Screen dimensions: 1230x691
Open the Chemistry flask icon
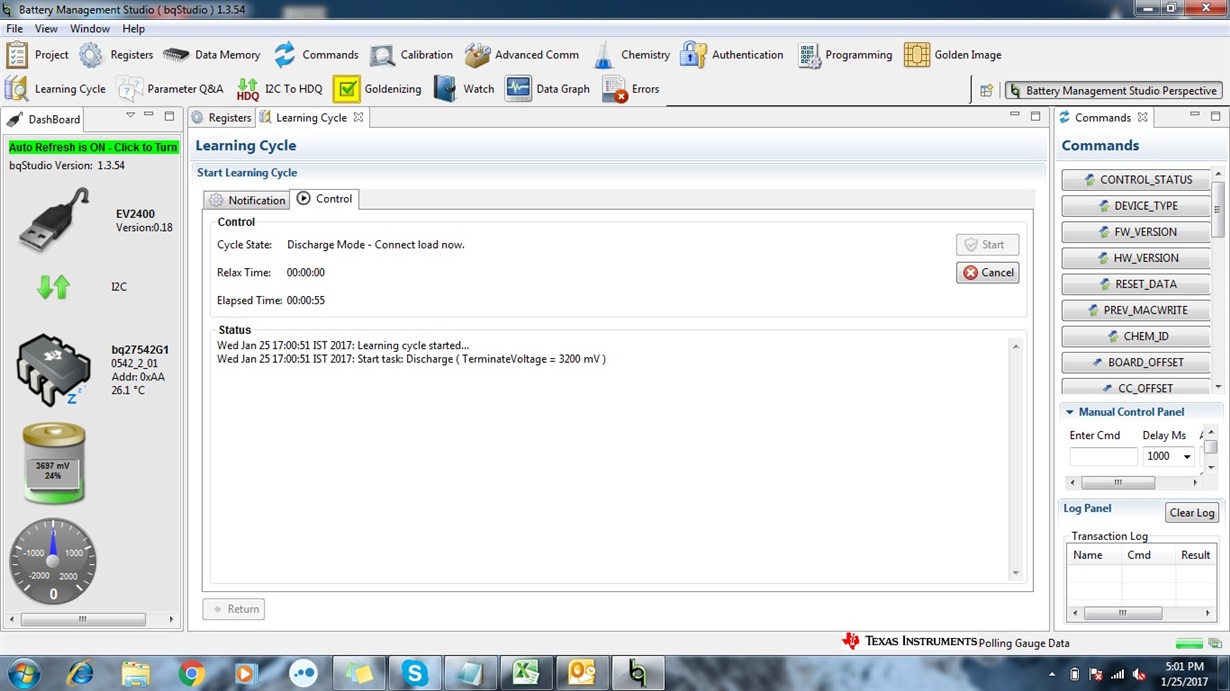click(604, 55)
